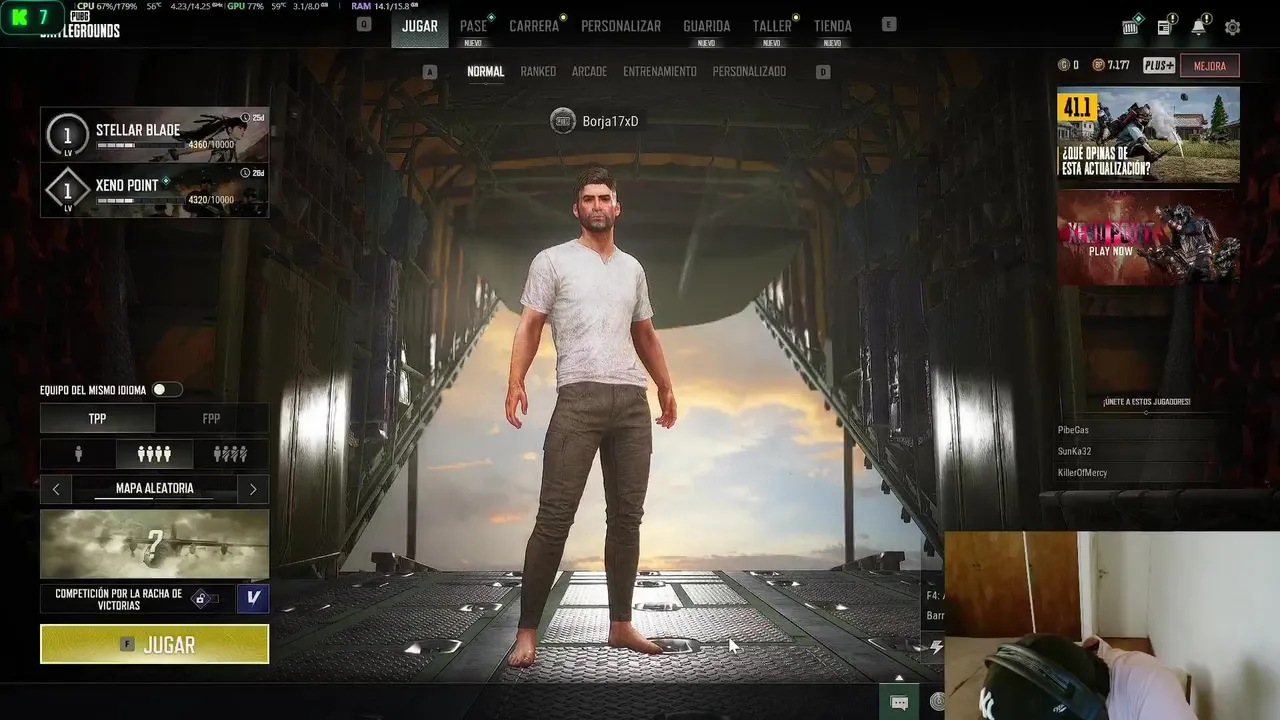Switch to ENTRENAMIENTO mode
The image size is (1280, 720).
click(x=660, y=72)
